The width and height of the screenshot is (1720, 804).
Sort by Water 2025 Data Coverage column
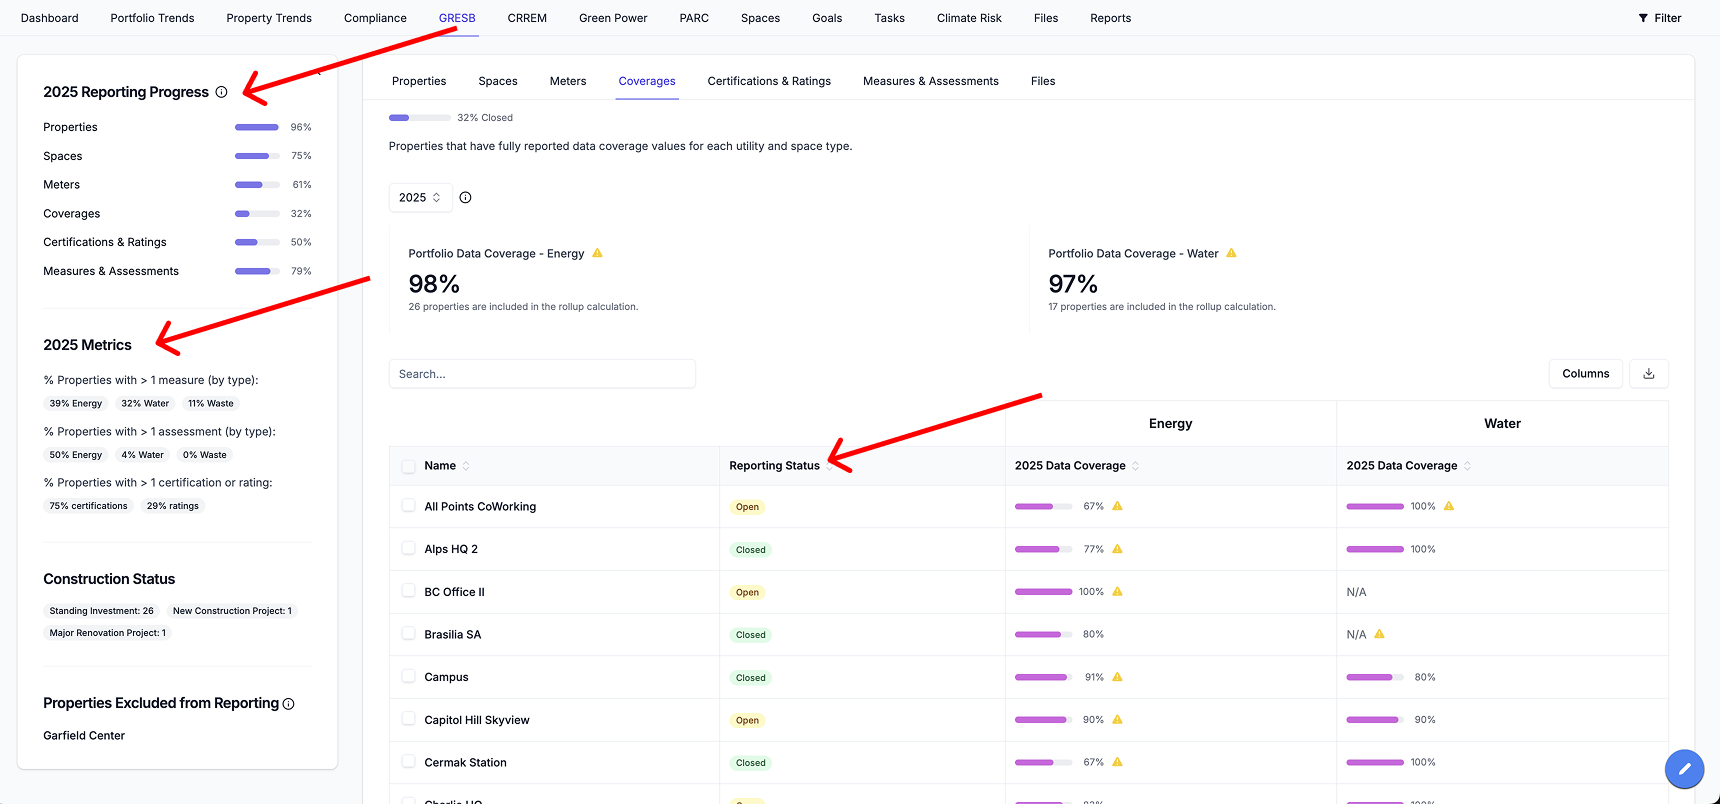click(x=1467, y=466)
